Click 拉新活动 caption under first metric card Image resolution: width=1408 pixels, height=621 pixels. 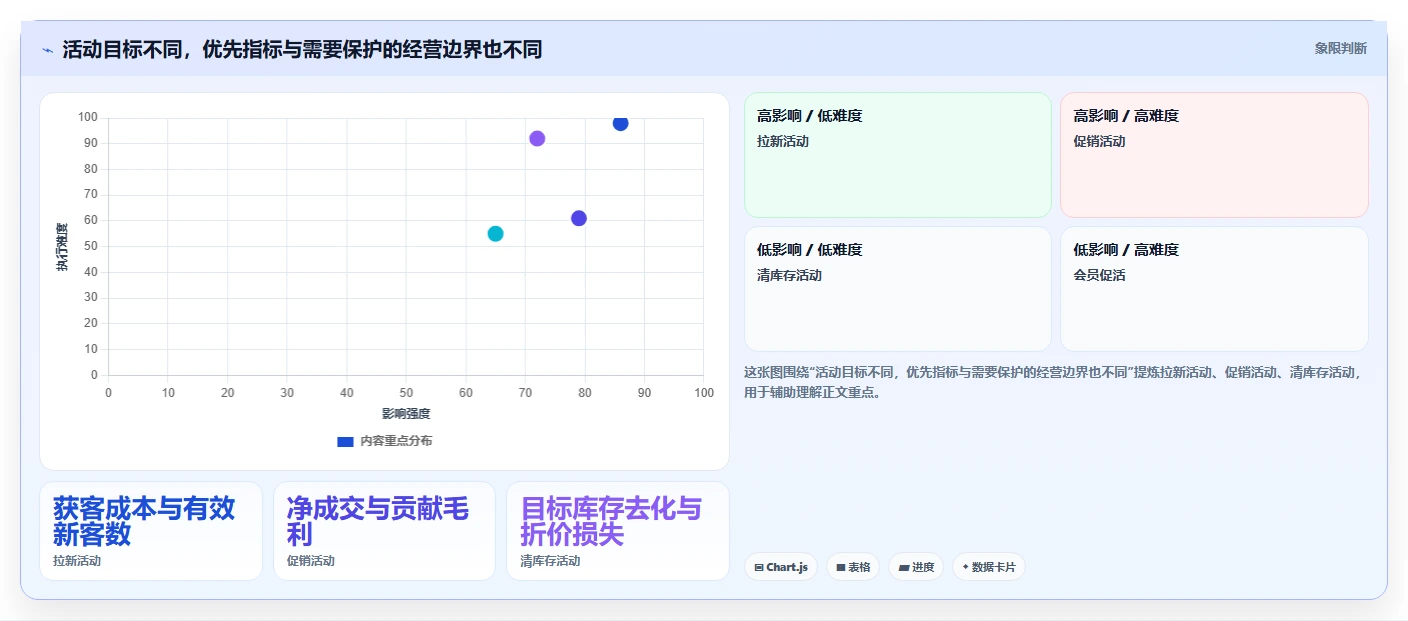[x=77, y=561]
